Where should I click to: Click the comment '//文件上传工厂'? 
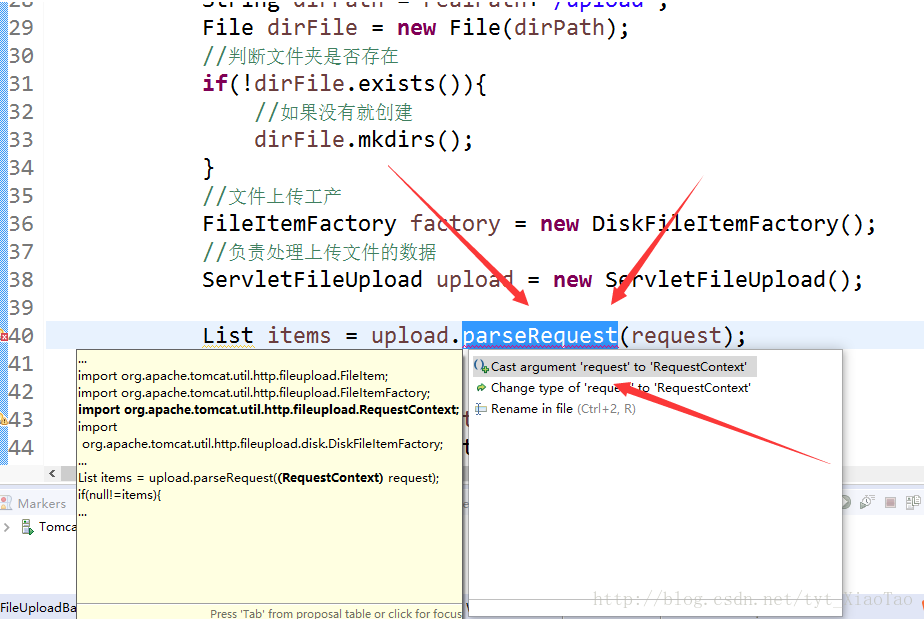272,196
